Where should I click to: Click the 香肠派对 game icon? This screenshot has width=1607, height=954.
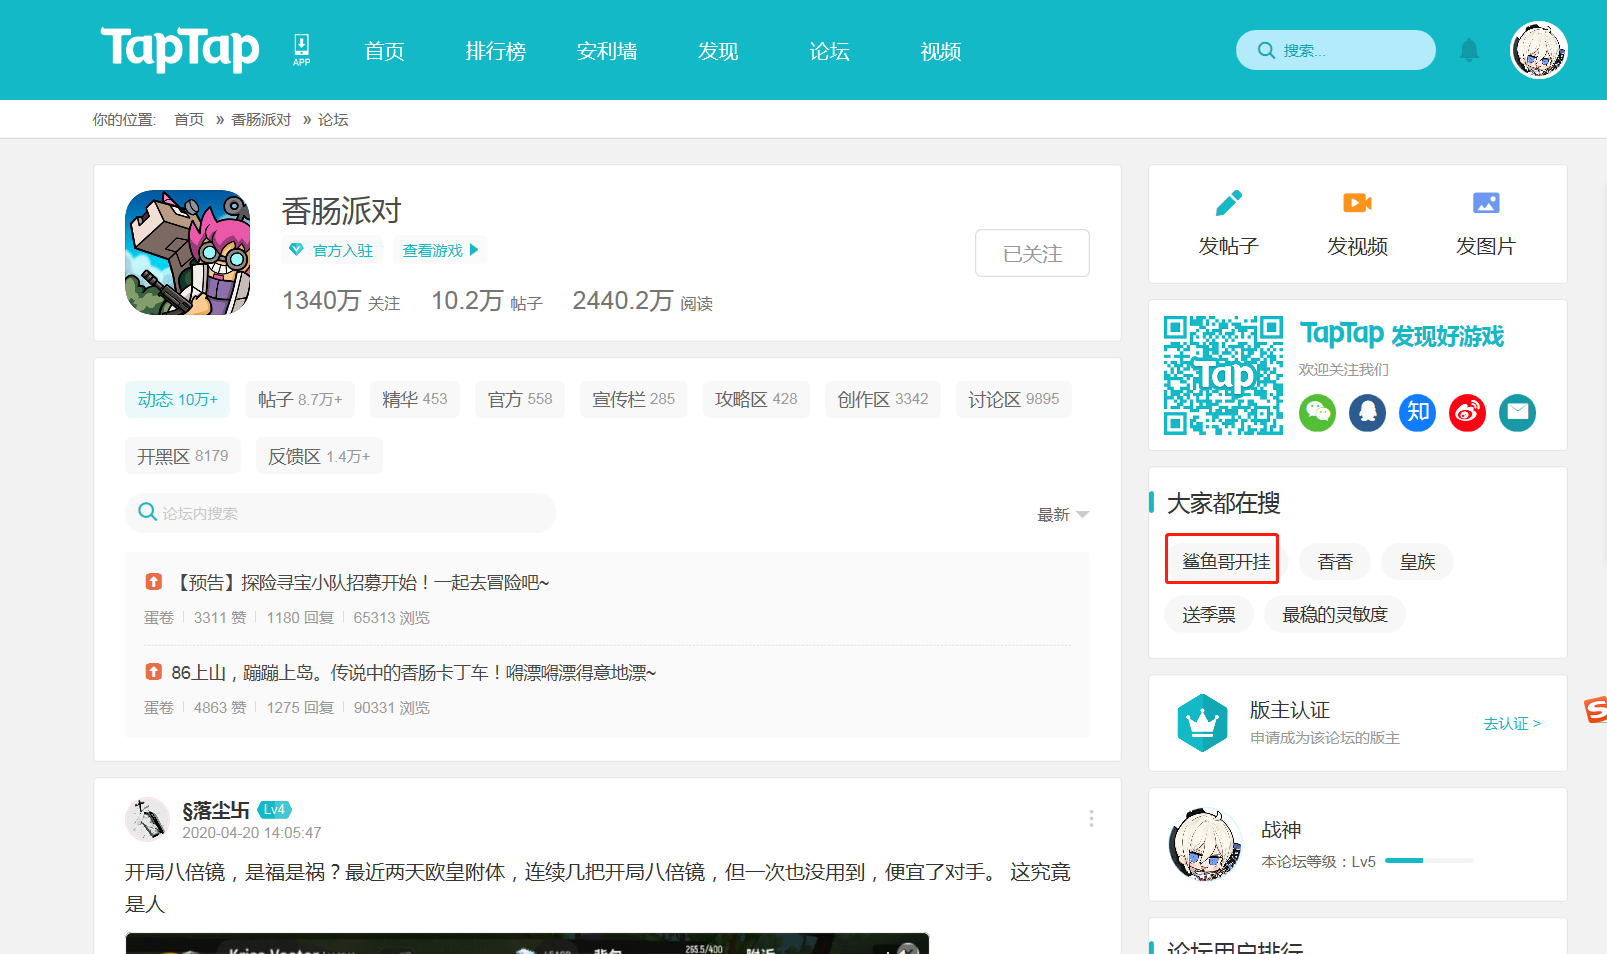coord(187,252)
